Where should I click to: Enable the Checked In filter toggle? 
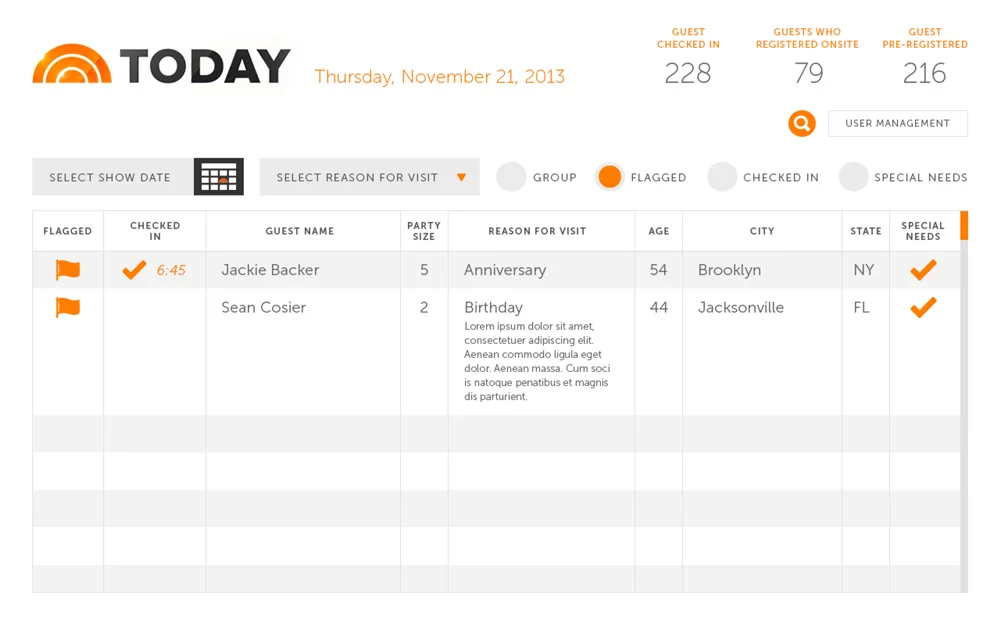[x=722, y=177]
